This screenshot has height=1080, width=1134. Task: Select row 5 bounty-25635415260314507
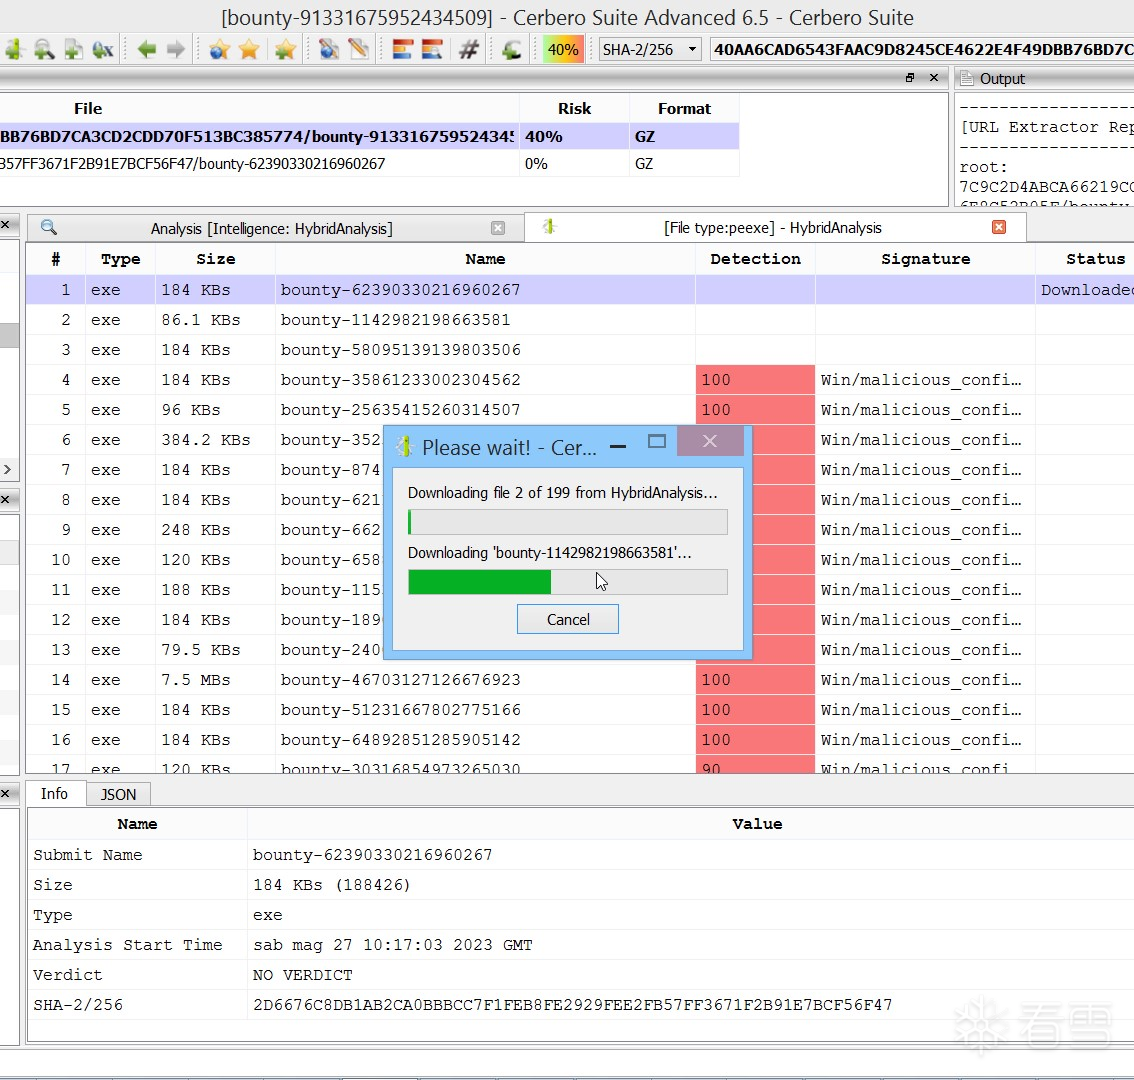pyautogui.click(x=580, y=409)
